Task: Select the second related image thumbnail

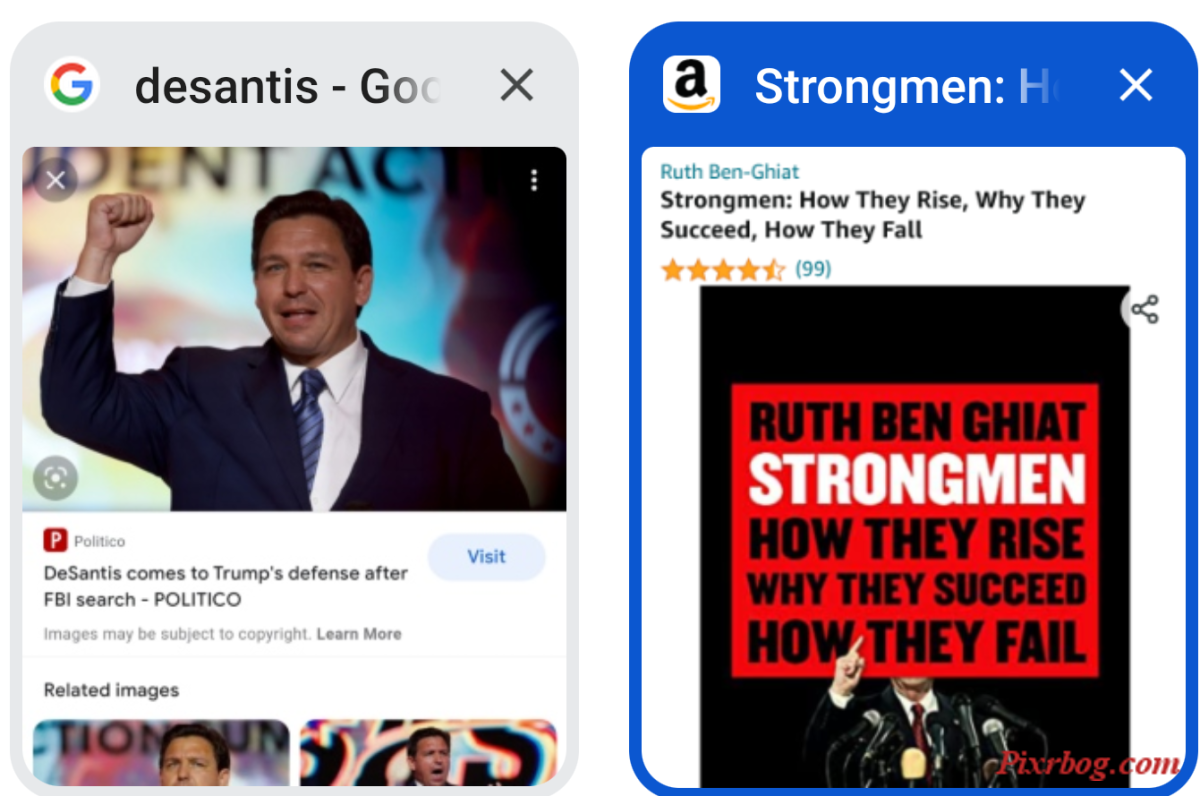Action: coord(428,752)
